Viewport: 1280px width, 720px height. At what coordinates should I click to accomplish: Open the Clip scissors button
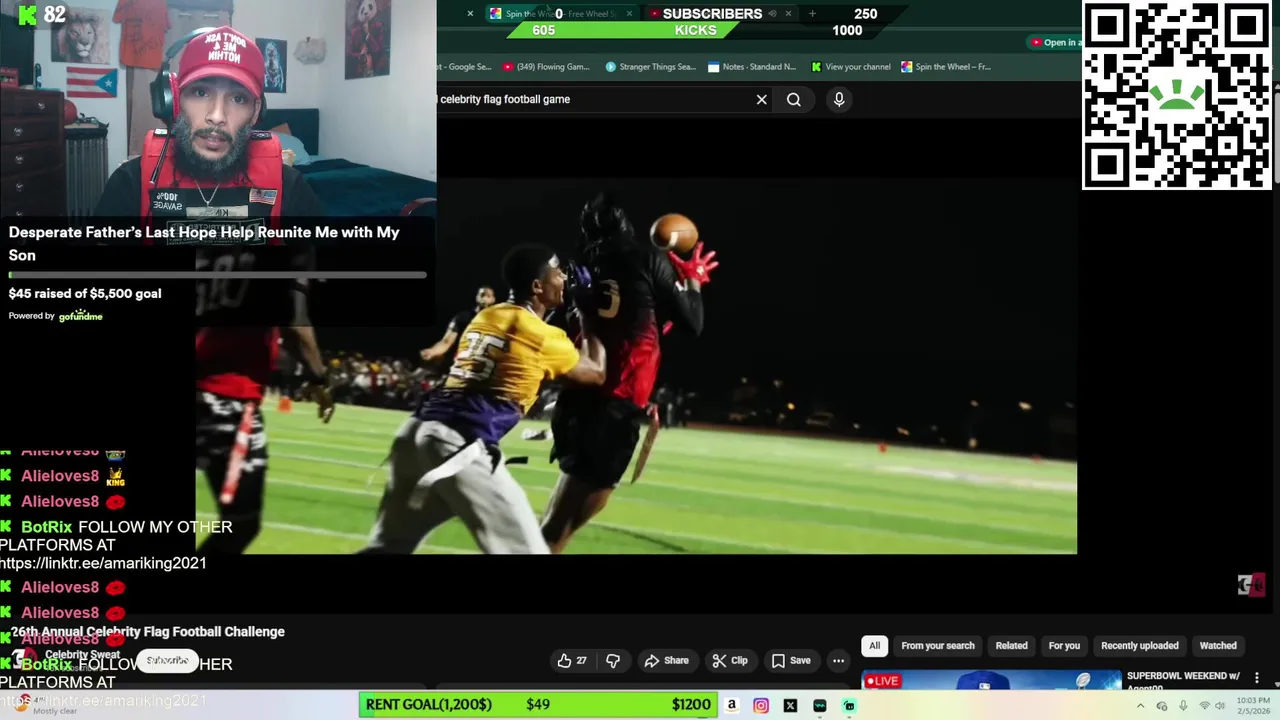pos(730,661)
